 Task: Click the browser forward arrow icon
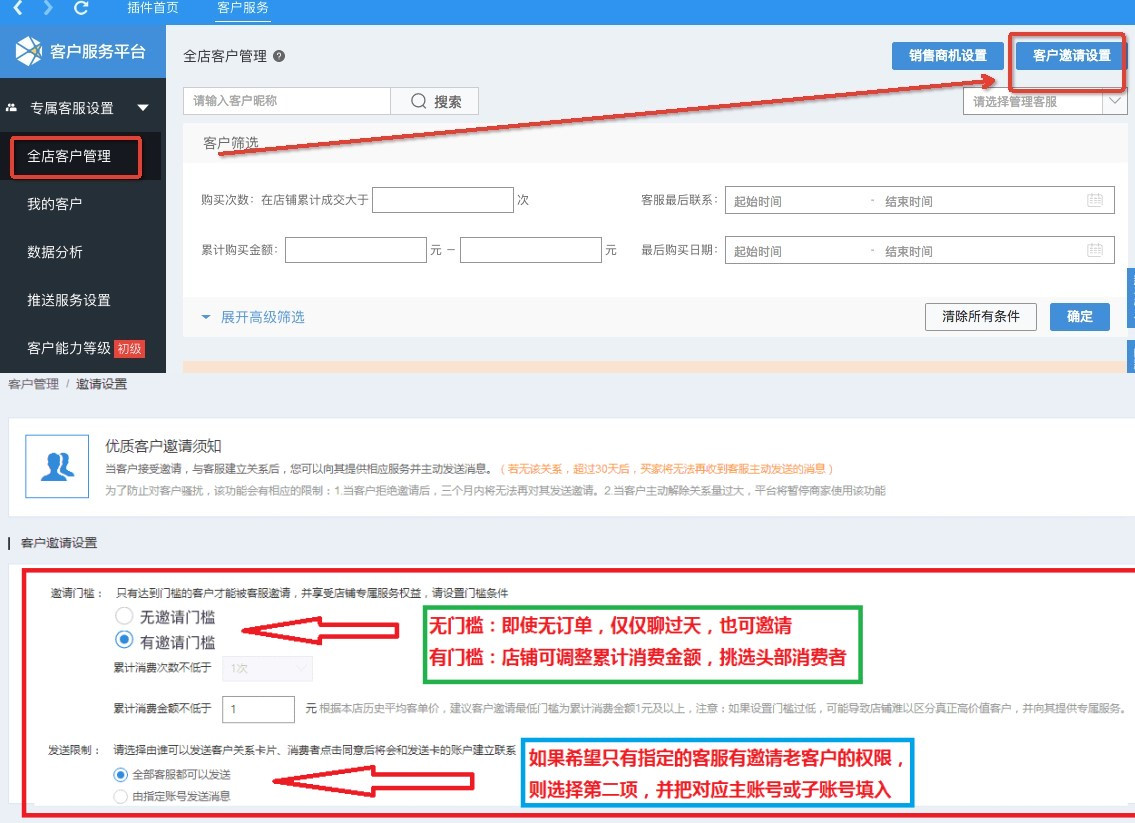coord(47,8)
